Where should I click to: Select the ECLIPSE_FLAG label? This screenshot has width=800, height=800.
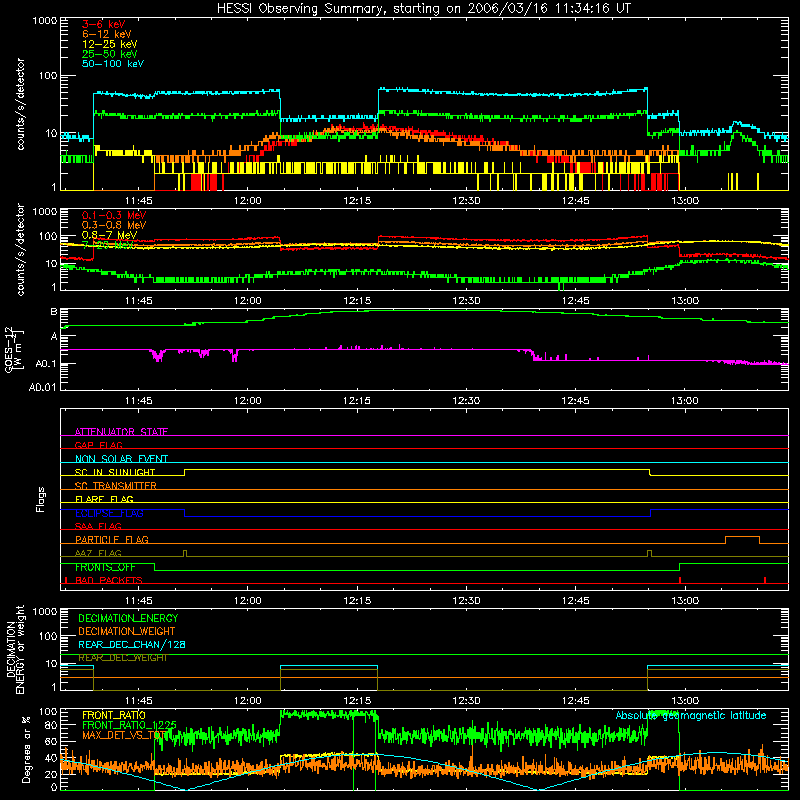pos(109,513)
